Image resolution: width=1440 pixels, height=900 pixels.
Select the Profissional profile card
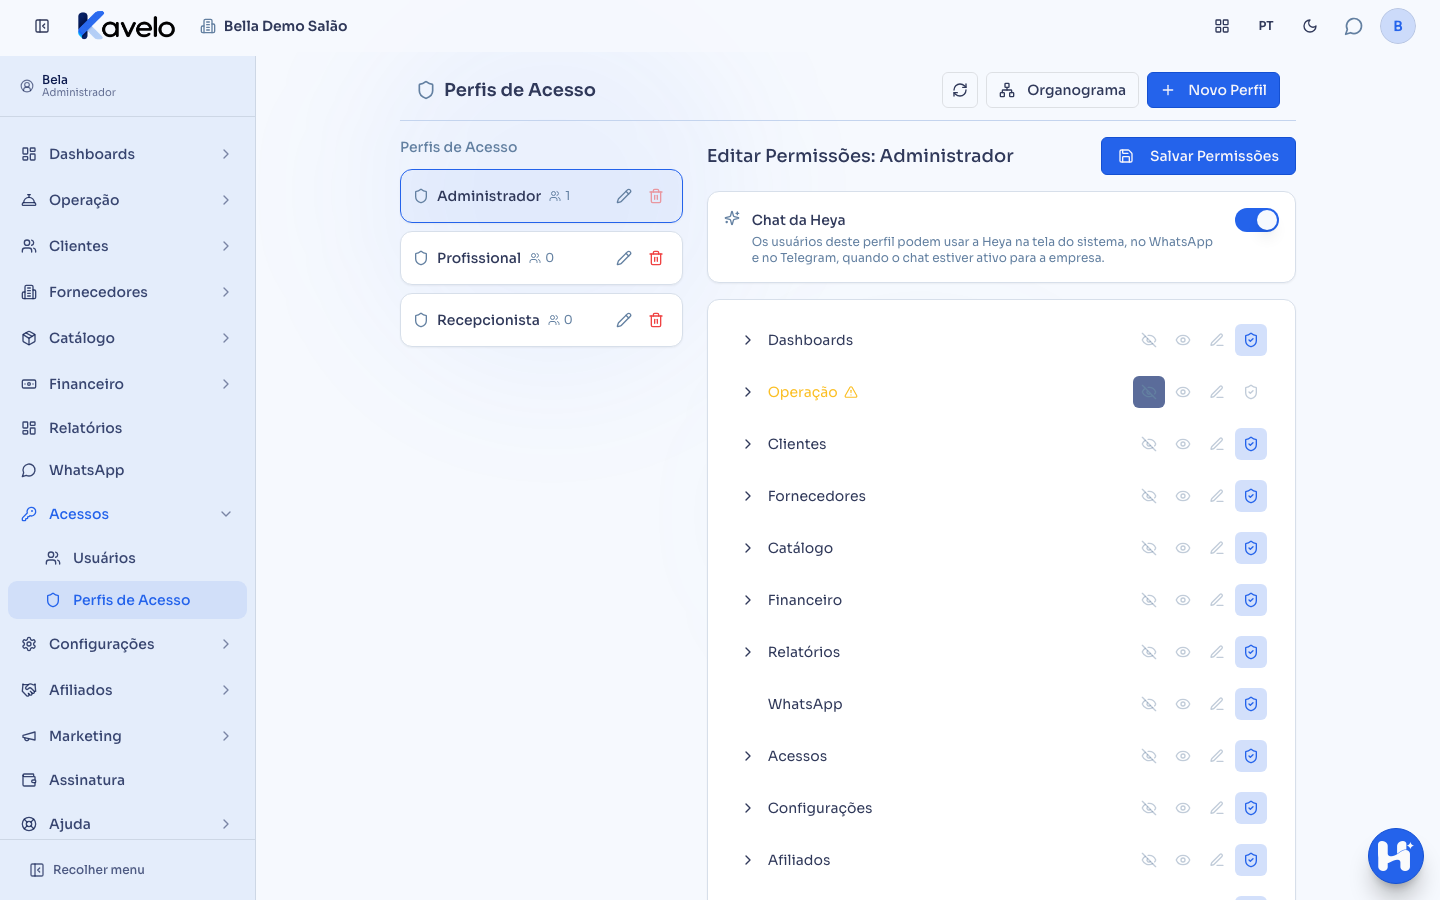(541, 258)
